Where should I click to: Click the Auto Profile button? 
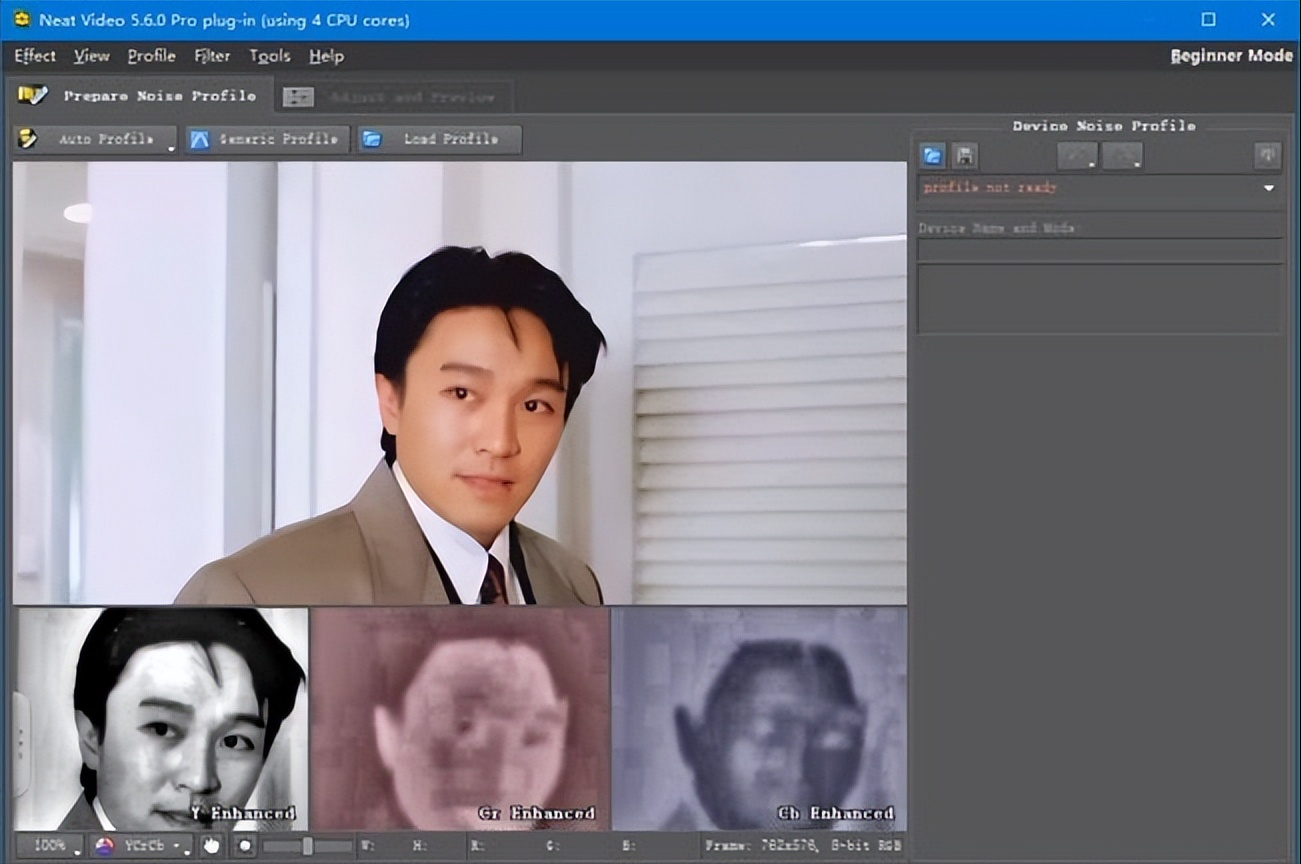click(x=95, y=139)
